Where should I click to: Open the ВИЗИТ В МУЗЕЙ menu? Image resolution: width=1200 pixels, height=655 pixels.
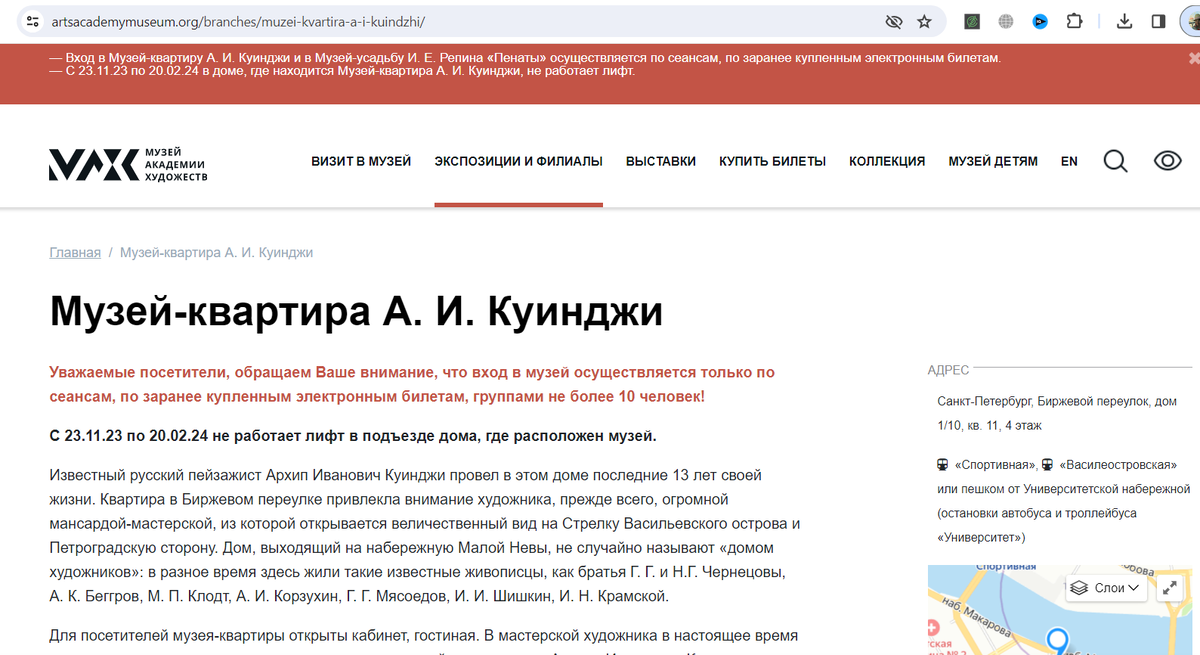click(x=361, y=161)
